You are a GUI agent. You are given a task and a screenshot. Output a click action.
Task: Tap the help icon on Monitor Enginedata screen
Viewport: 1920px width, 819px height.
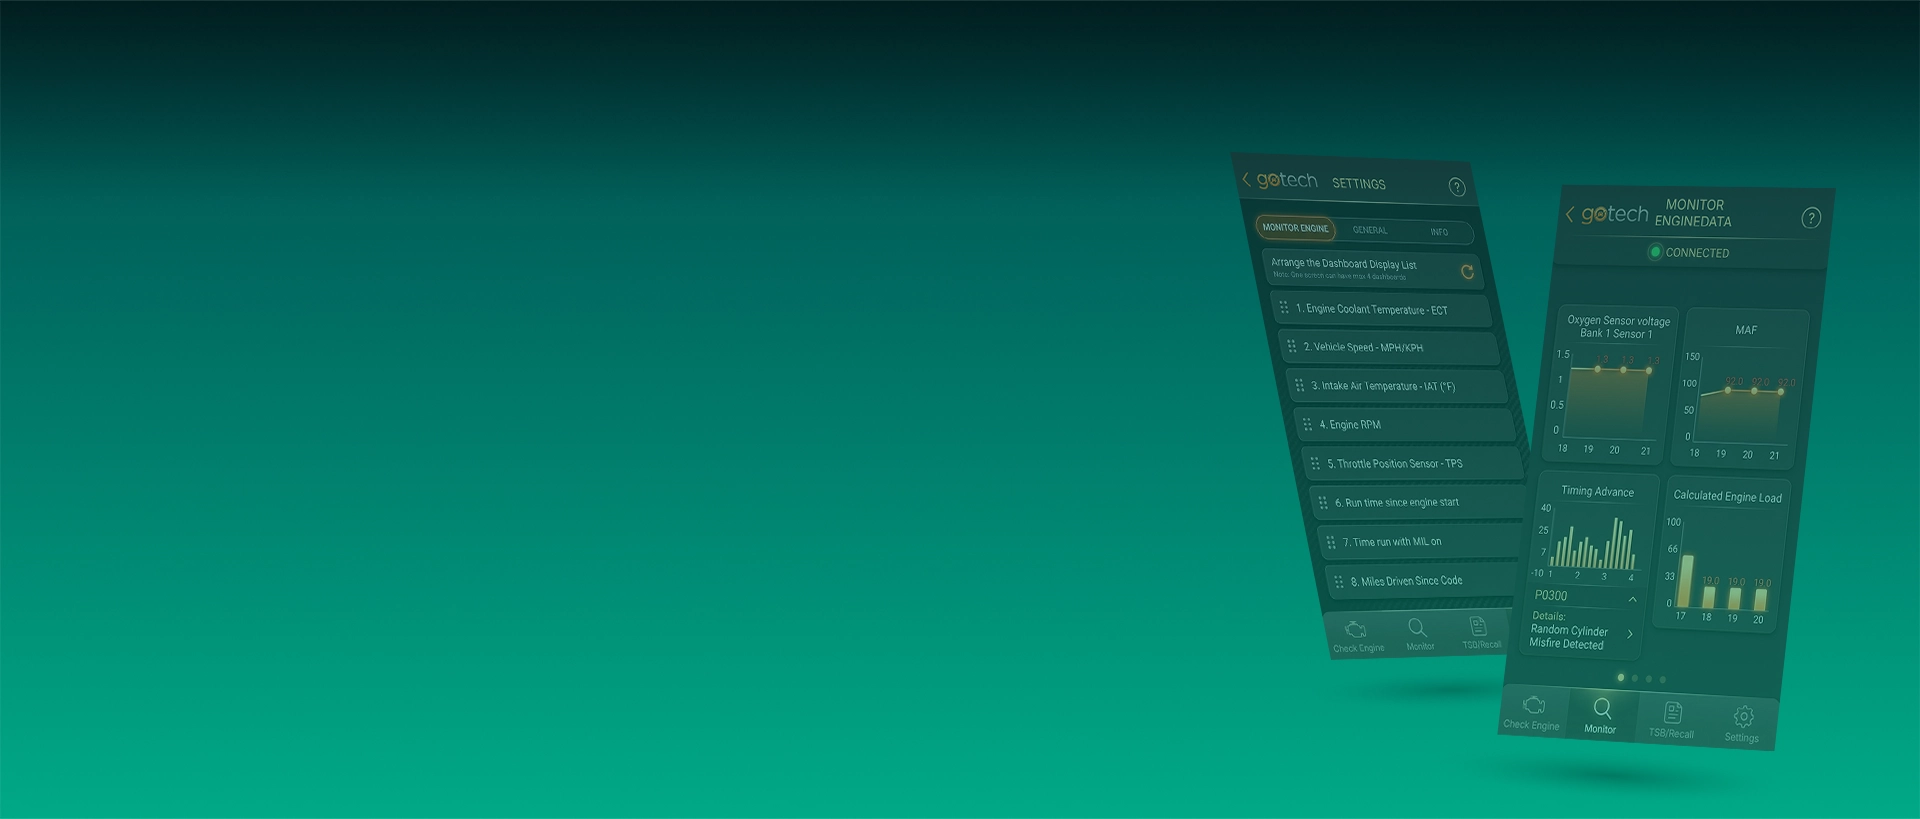1810,218
